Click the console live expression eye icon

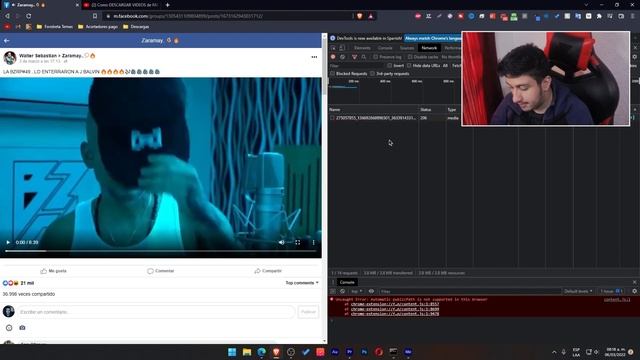click(x=371, y=291)
